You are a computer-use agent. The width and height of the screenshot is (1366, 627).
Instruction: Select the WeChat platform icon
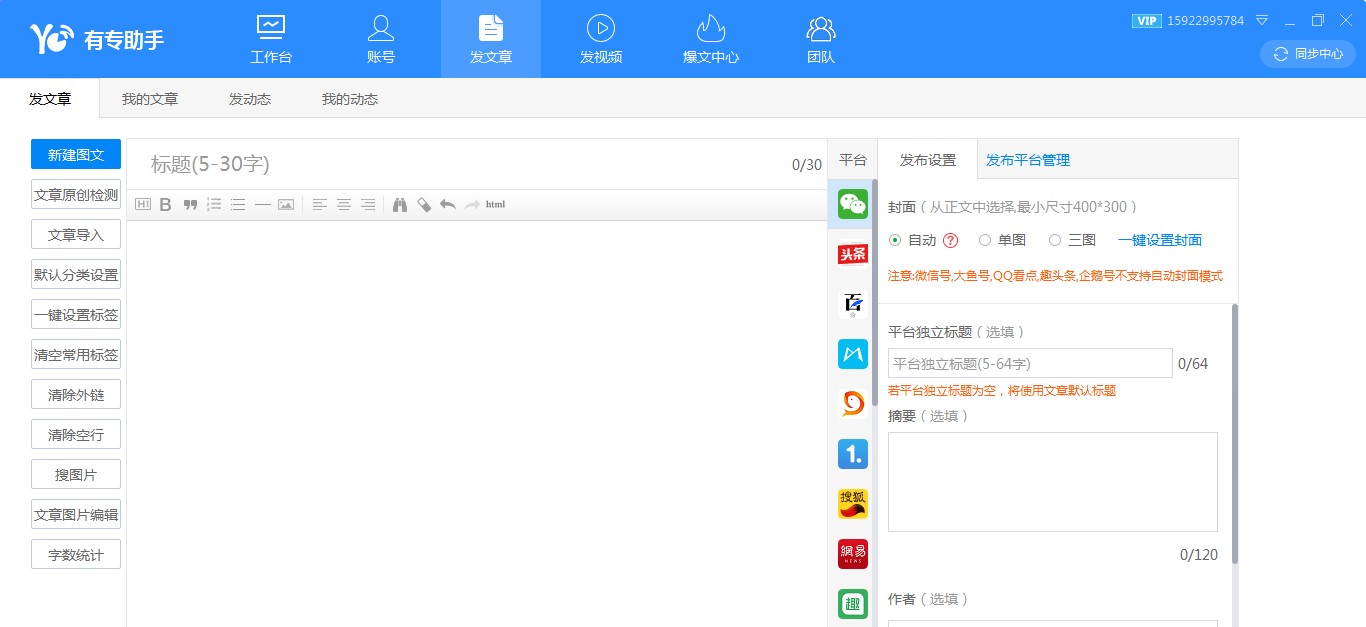tap(852, 204)
